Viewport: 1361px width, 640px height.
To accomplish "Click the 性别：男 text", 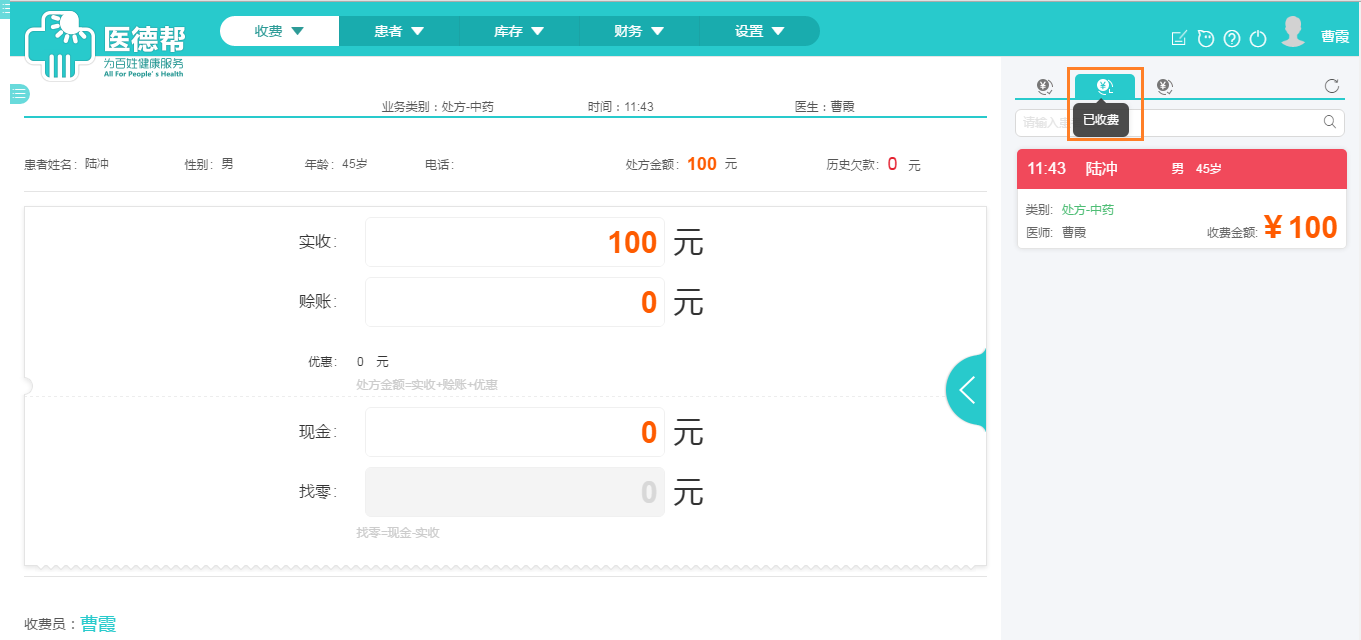I will [x=209, y=164].
